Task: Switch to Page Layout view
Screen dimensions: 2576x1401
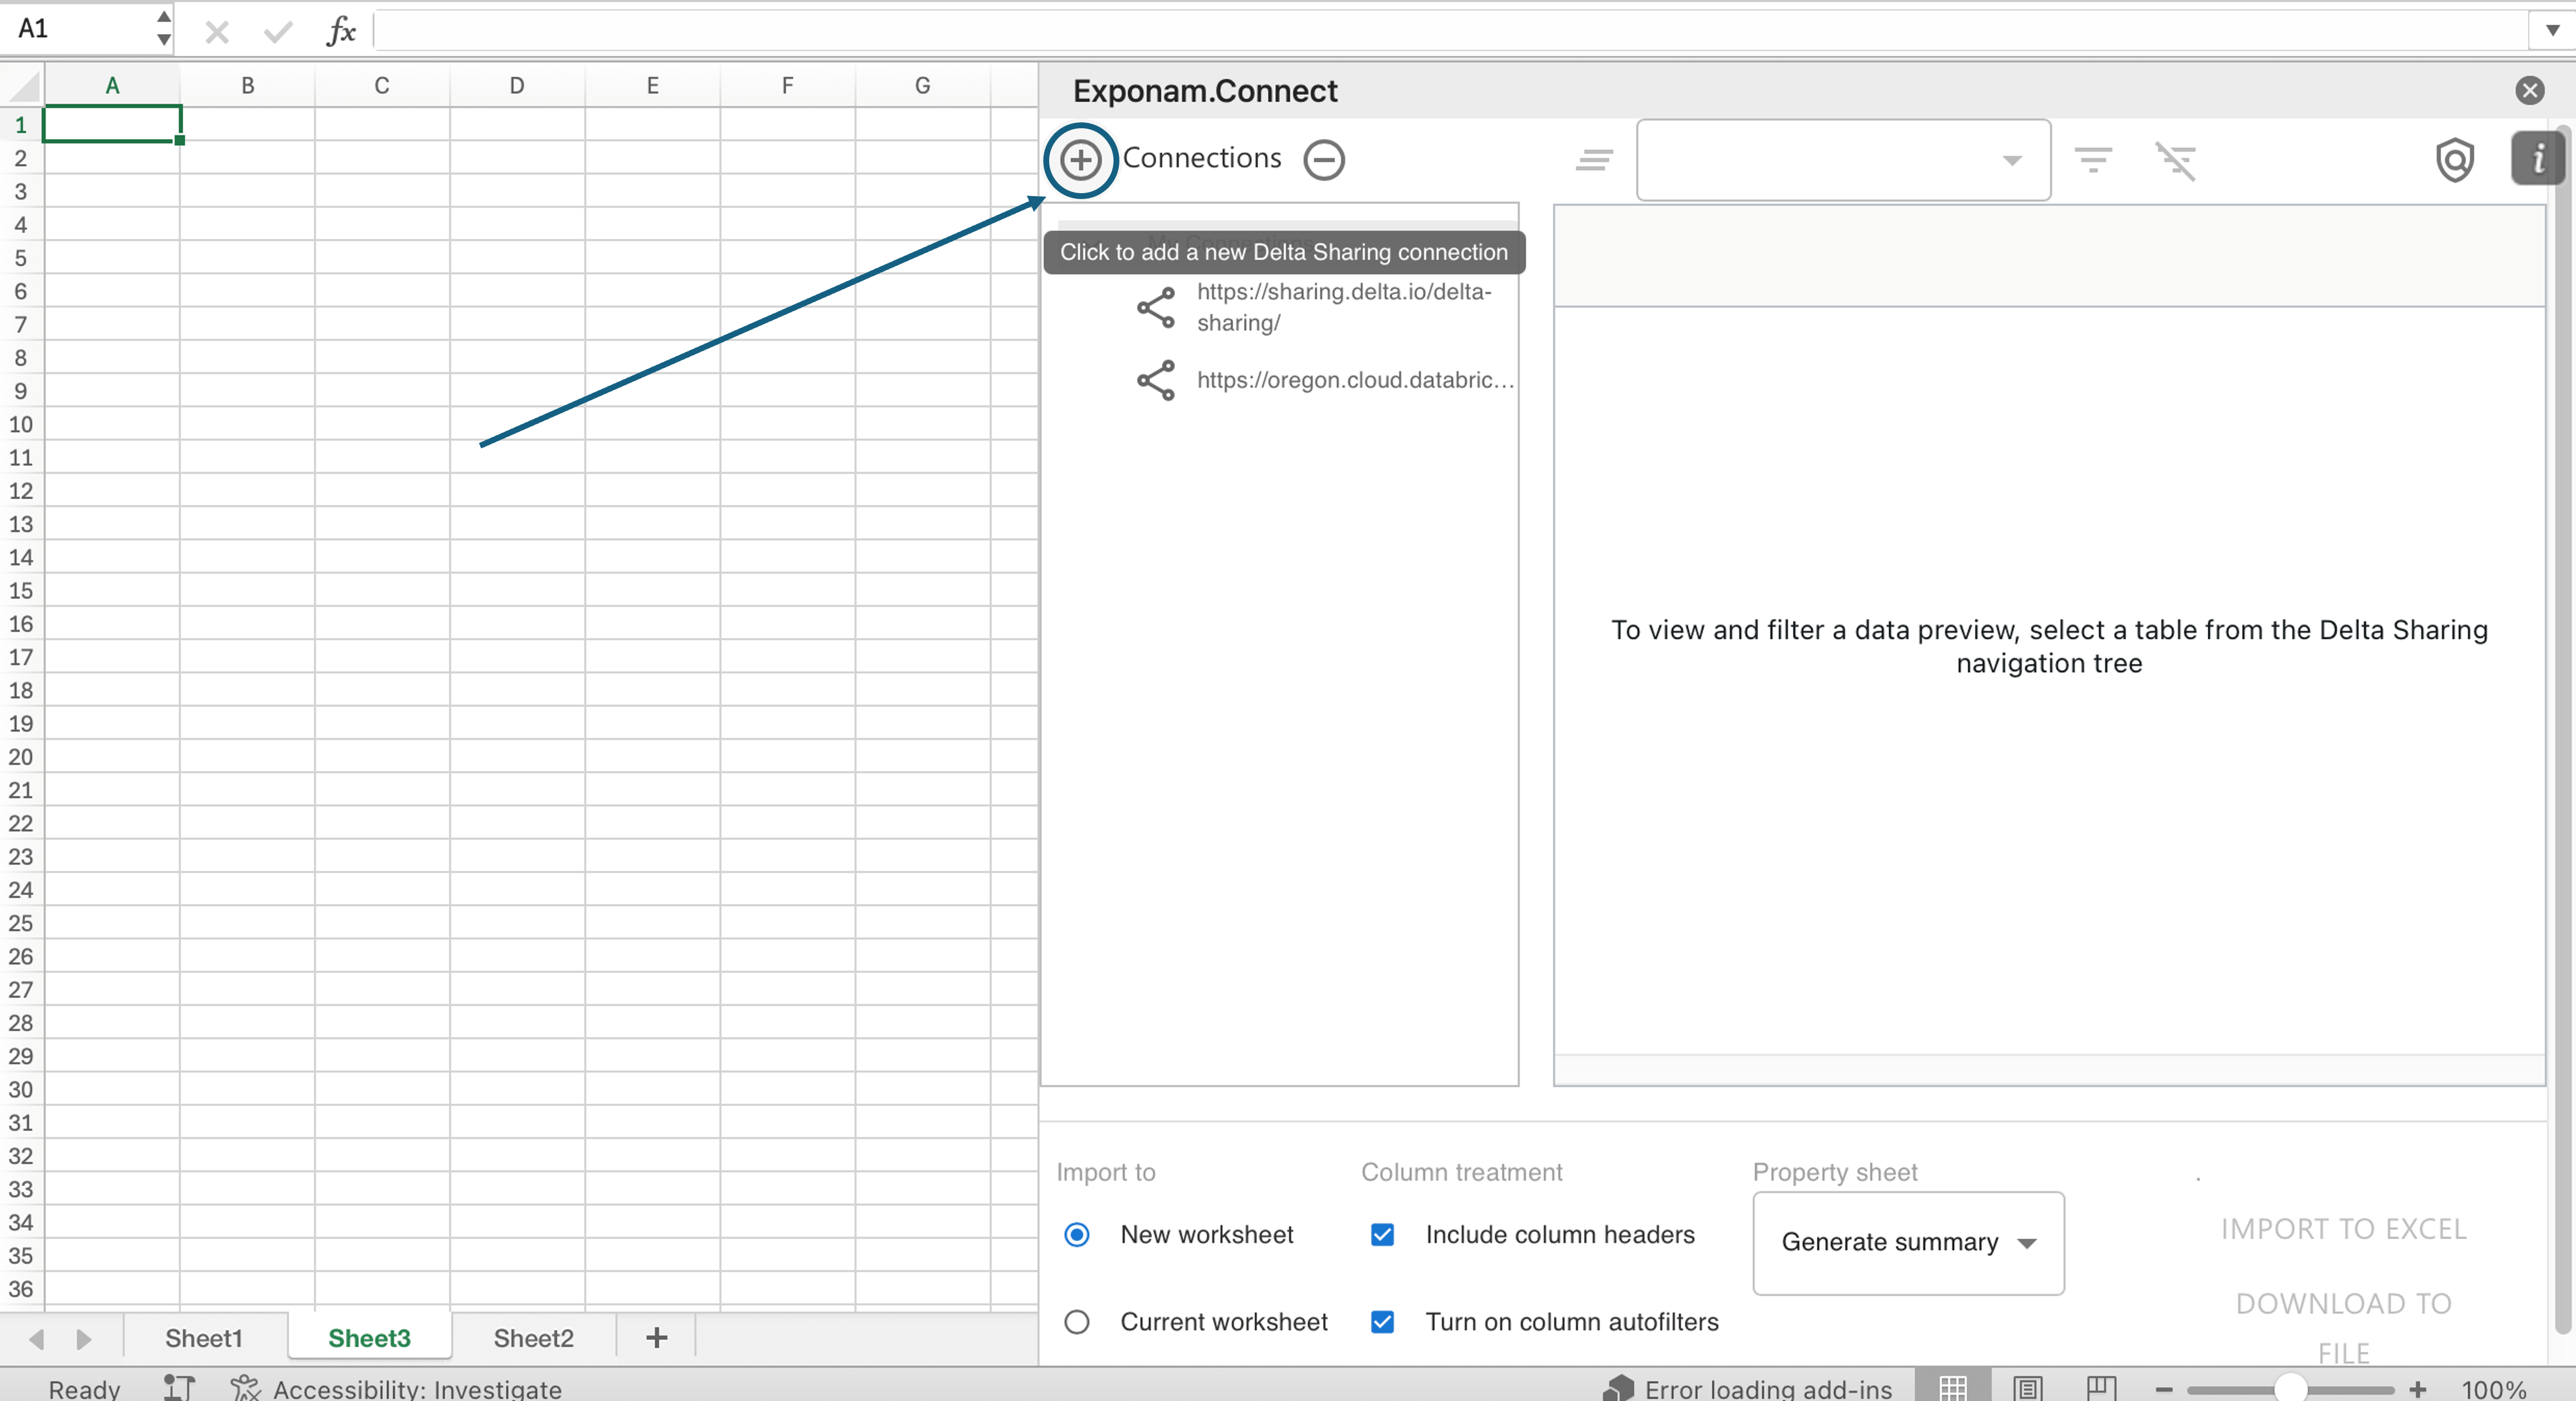Action: coord(2027,1387)
